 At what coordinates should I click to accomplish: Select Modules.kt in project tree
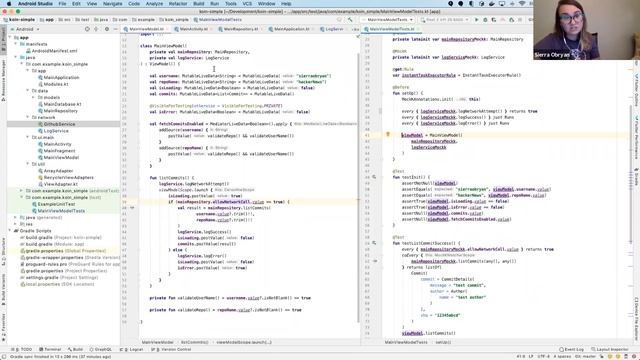[56, 84]
